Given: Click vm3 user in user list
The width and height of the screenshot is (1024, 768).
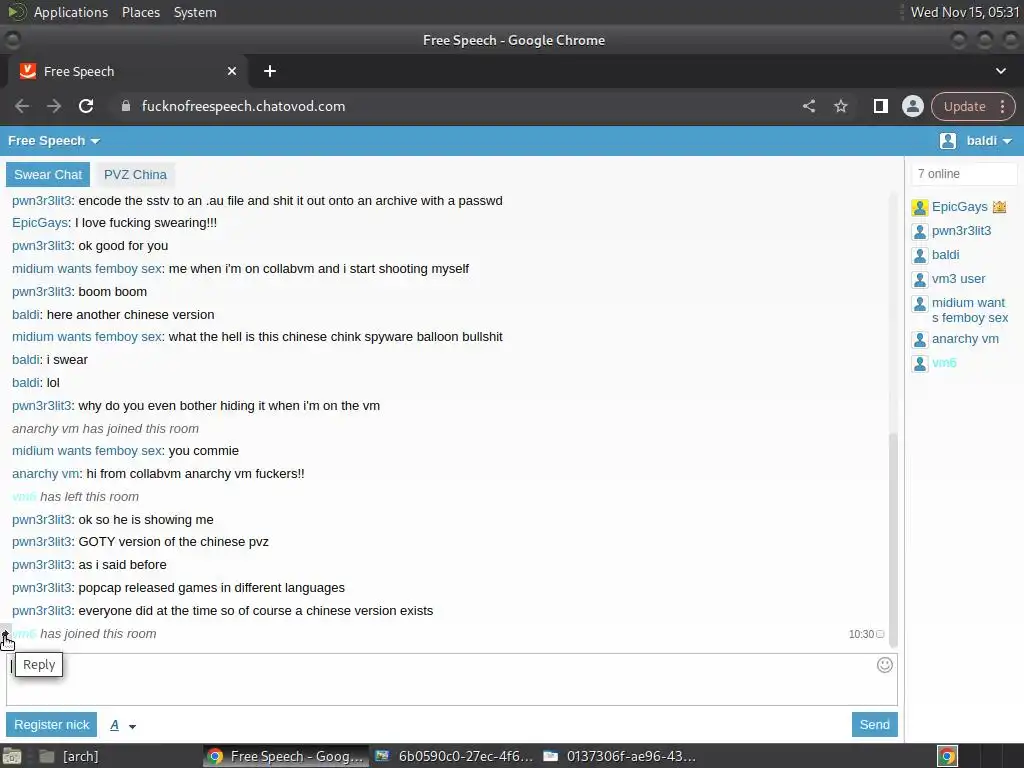Looking at the screenshot, I should [959, 279].
